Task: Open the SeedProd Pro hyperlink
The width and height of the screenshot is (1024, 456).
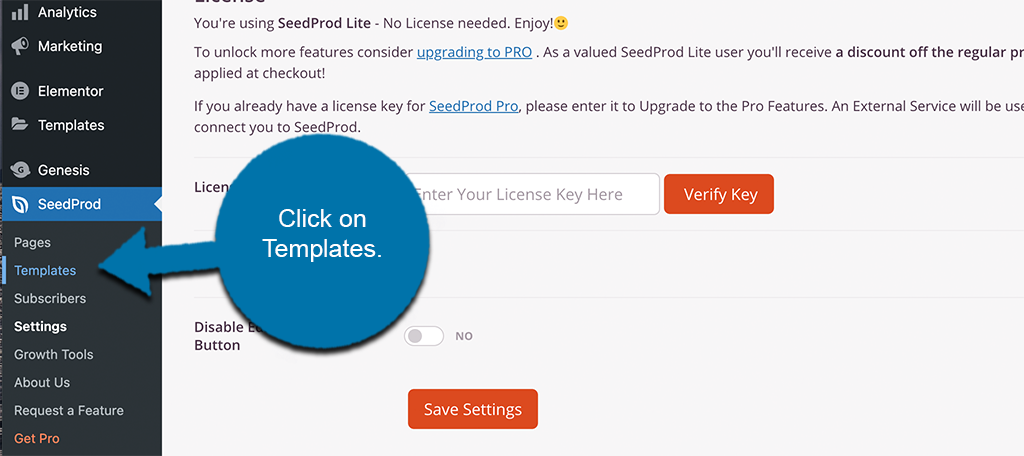Action: pyautogui.click(x=474, y=106)
